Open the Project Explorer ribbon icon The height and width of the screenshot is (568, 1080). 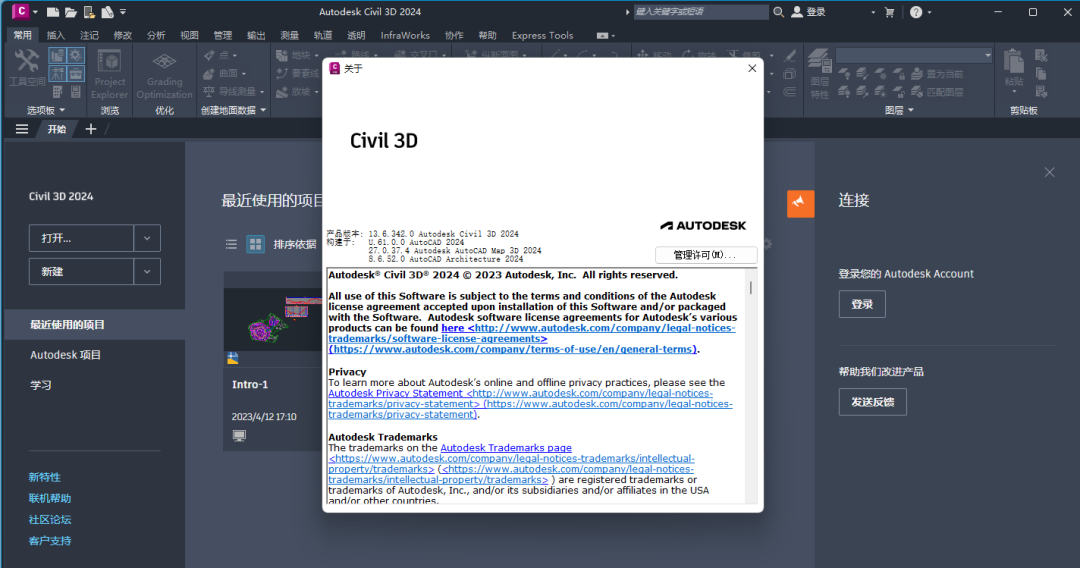[110, 62]
